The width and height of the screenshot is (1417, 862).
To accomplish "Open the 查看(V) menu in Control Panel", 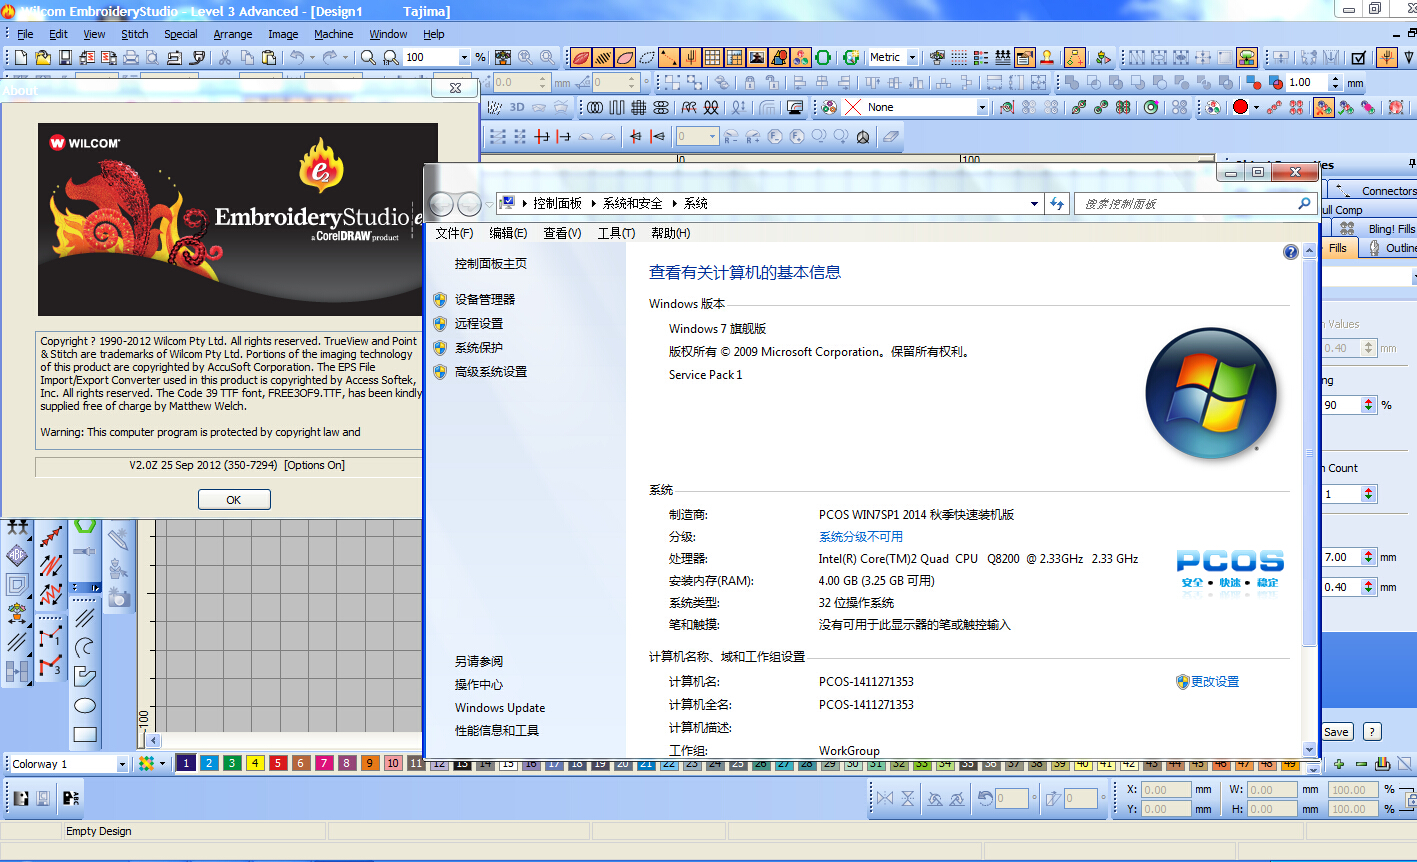I will click(x=562, y=233).
